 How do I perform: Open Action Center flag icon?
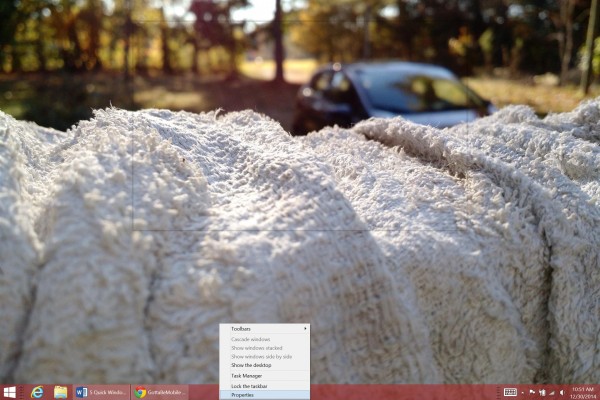(x=532, y=392)
